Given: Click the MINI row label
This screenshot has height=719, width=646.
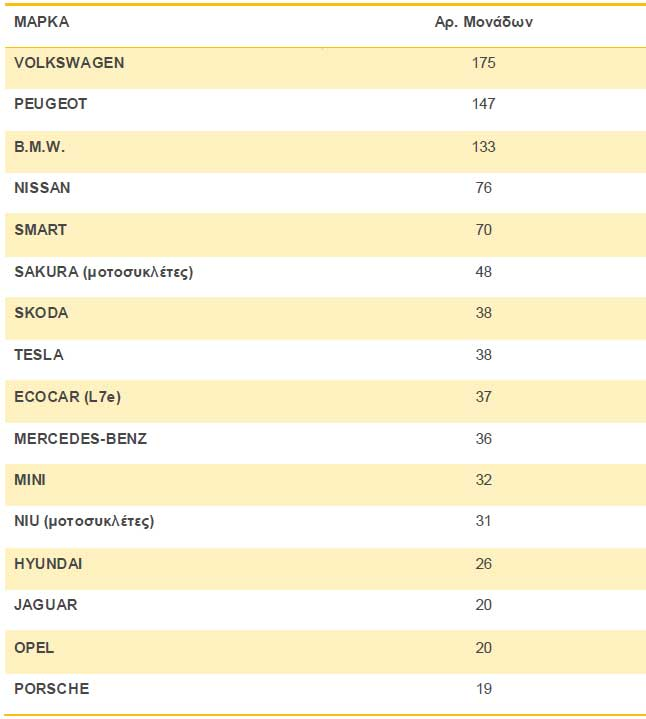Looking at the screenshot, I should coord(30,480).
